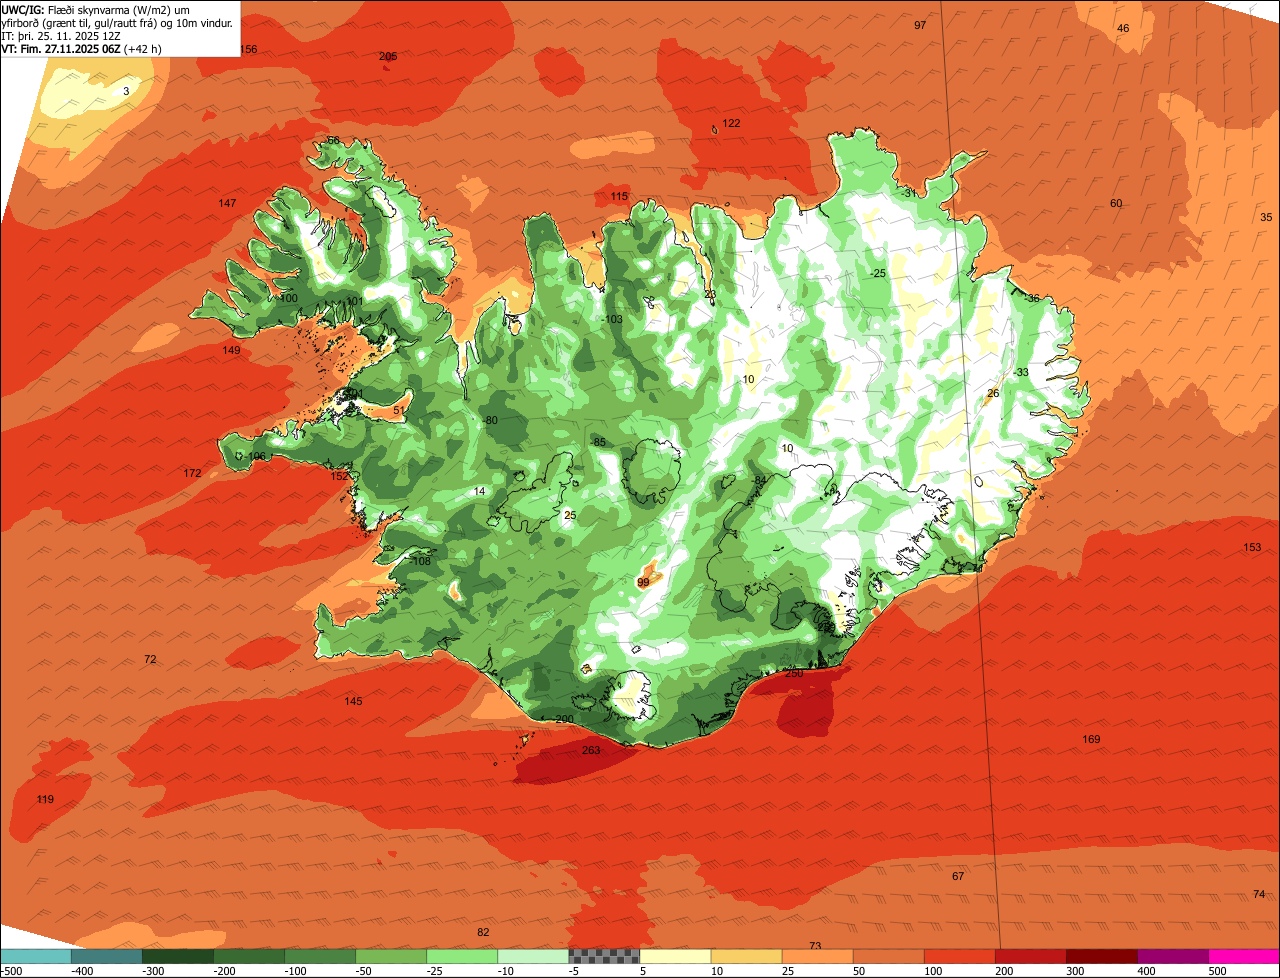
Task: Click the map value 147 west of the Westfjords
Action: point(228,203)
